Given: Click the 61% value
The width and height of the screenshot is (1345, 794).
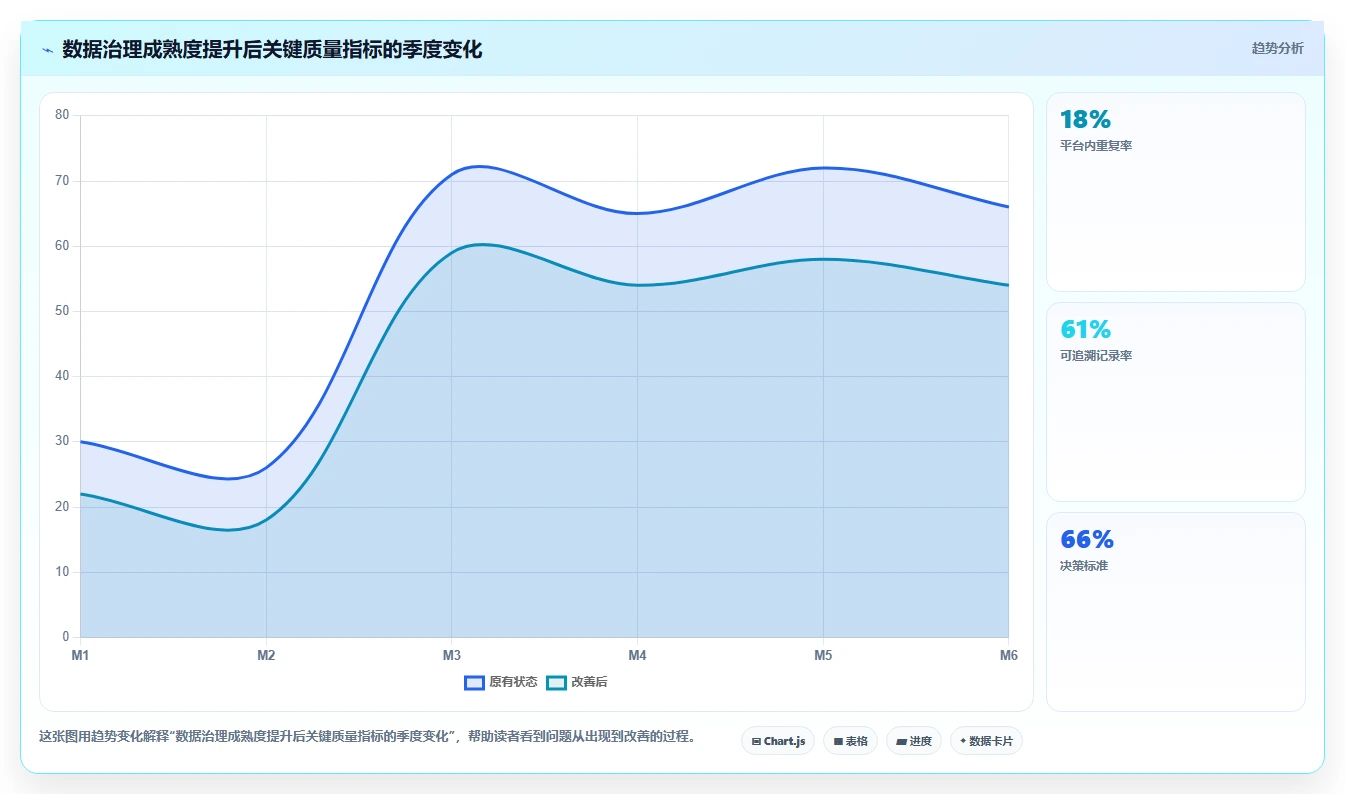Looking at the screenshot, I should 1086,330.
